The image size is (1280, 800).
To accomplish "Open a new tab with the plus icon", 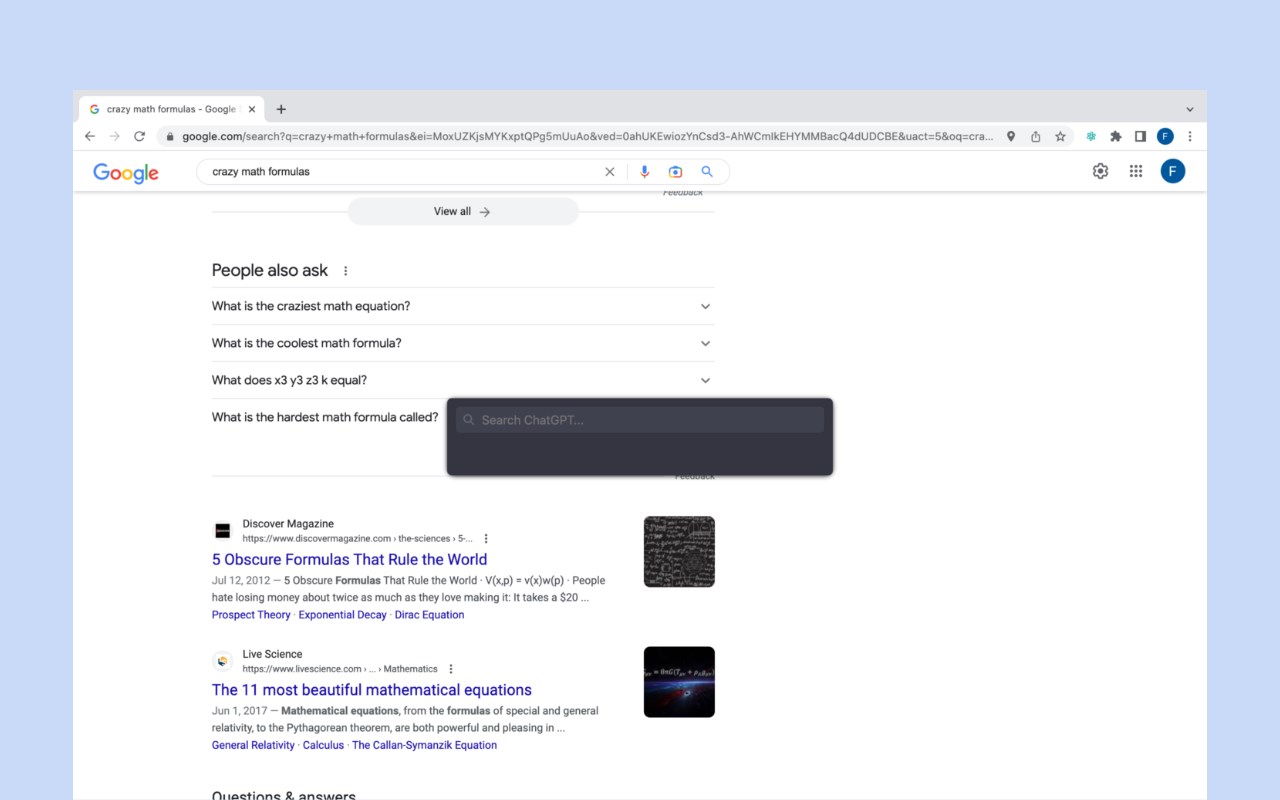I will coord(281,109).
